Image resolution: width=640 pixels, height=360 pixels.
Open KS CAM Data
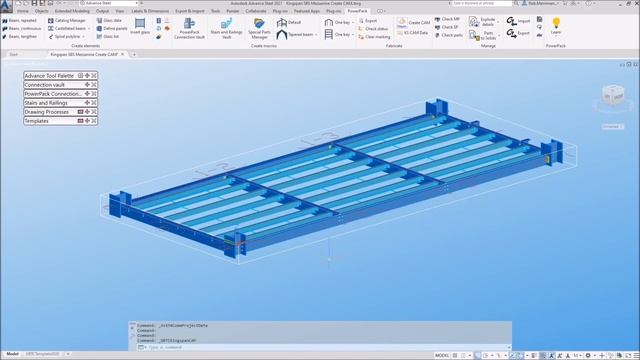(x=413, y=33)
